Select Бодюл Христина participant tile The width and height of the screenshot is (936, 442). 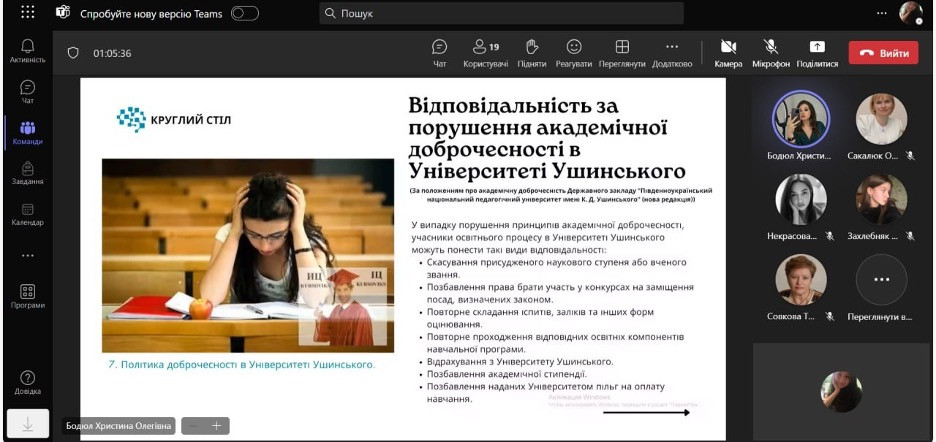pyautogui.click(x=800, y=125)
